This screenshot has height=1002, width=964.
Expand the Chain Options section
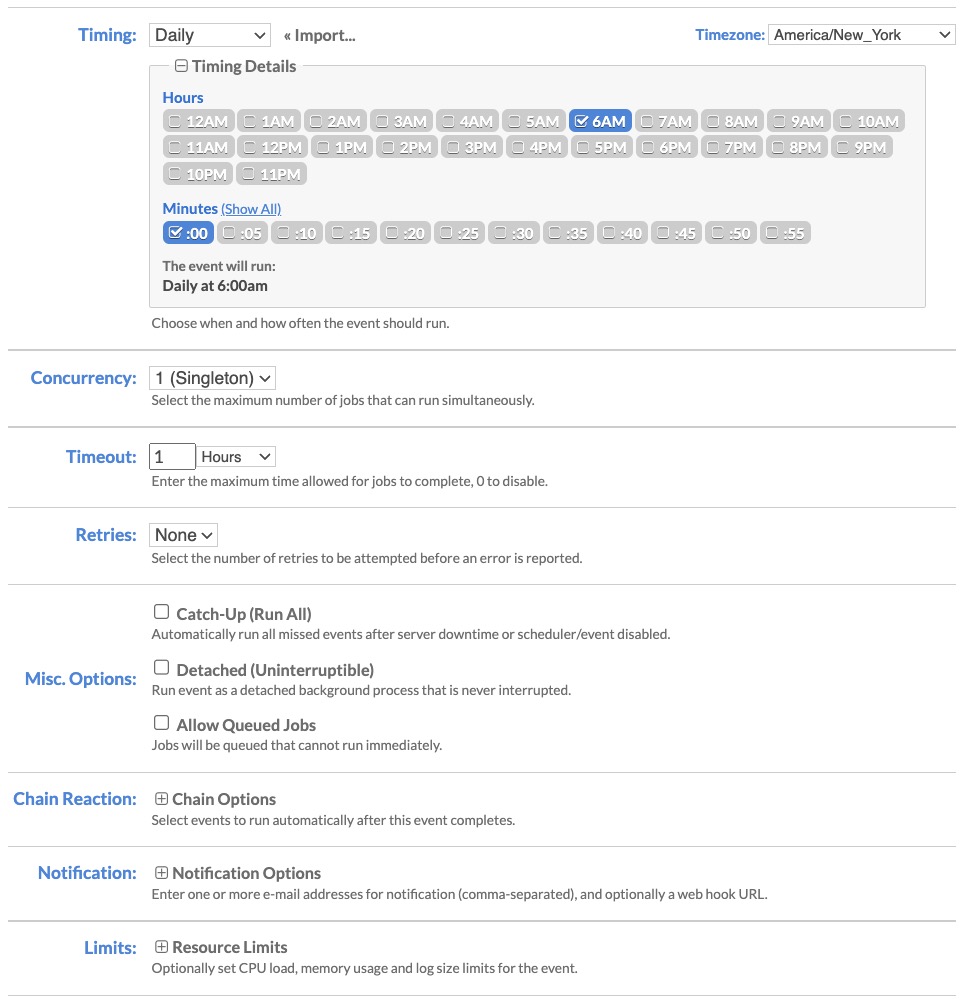(162, 799)
